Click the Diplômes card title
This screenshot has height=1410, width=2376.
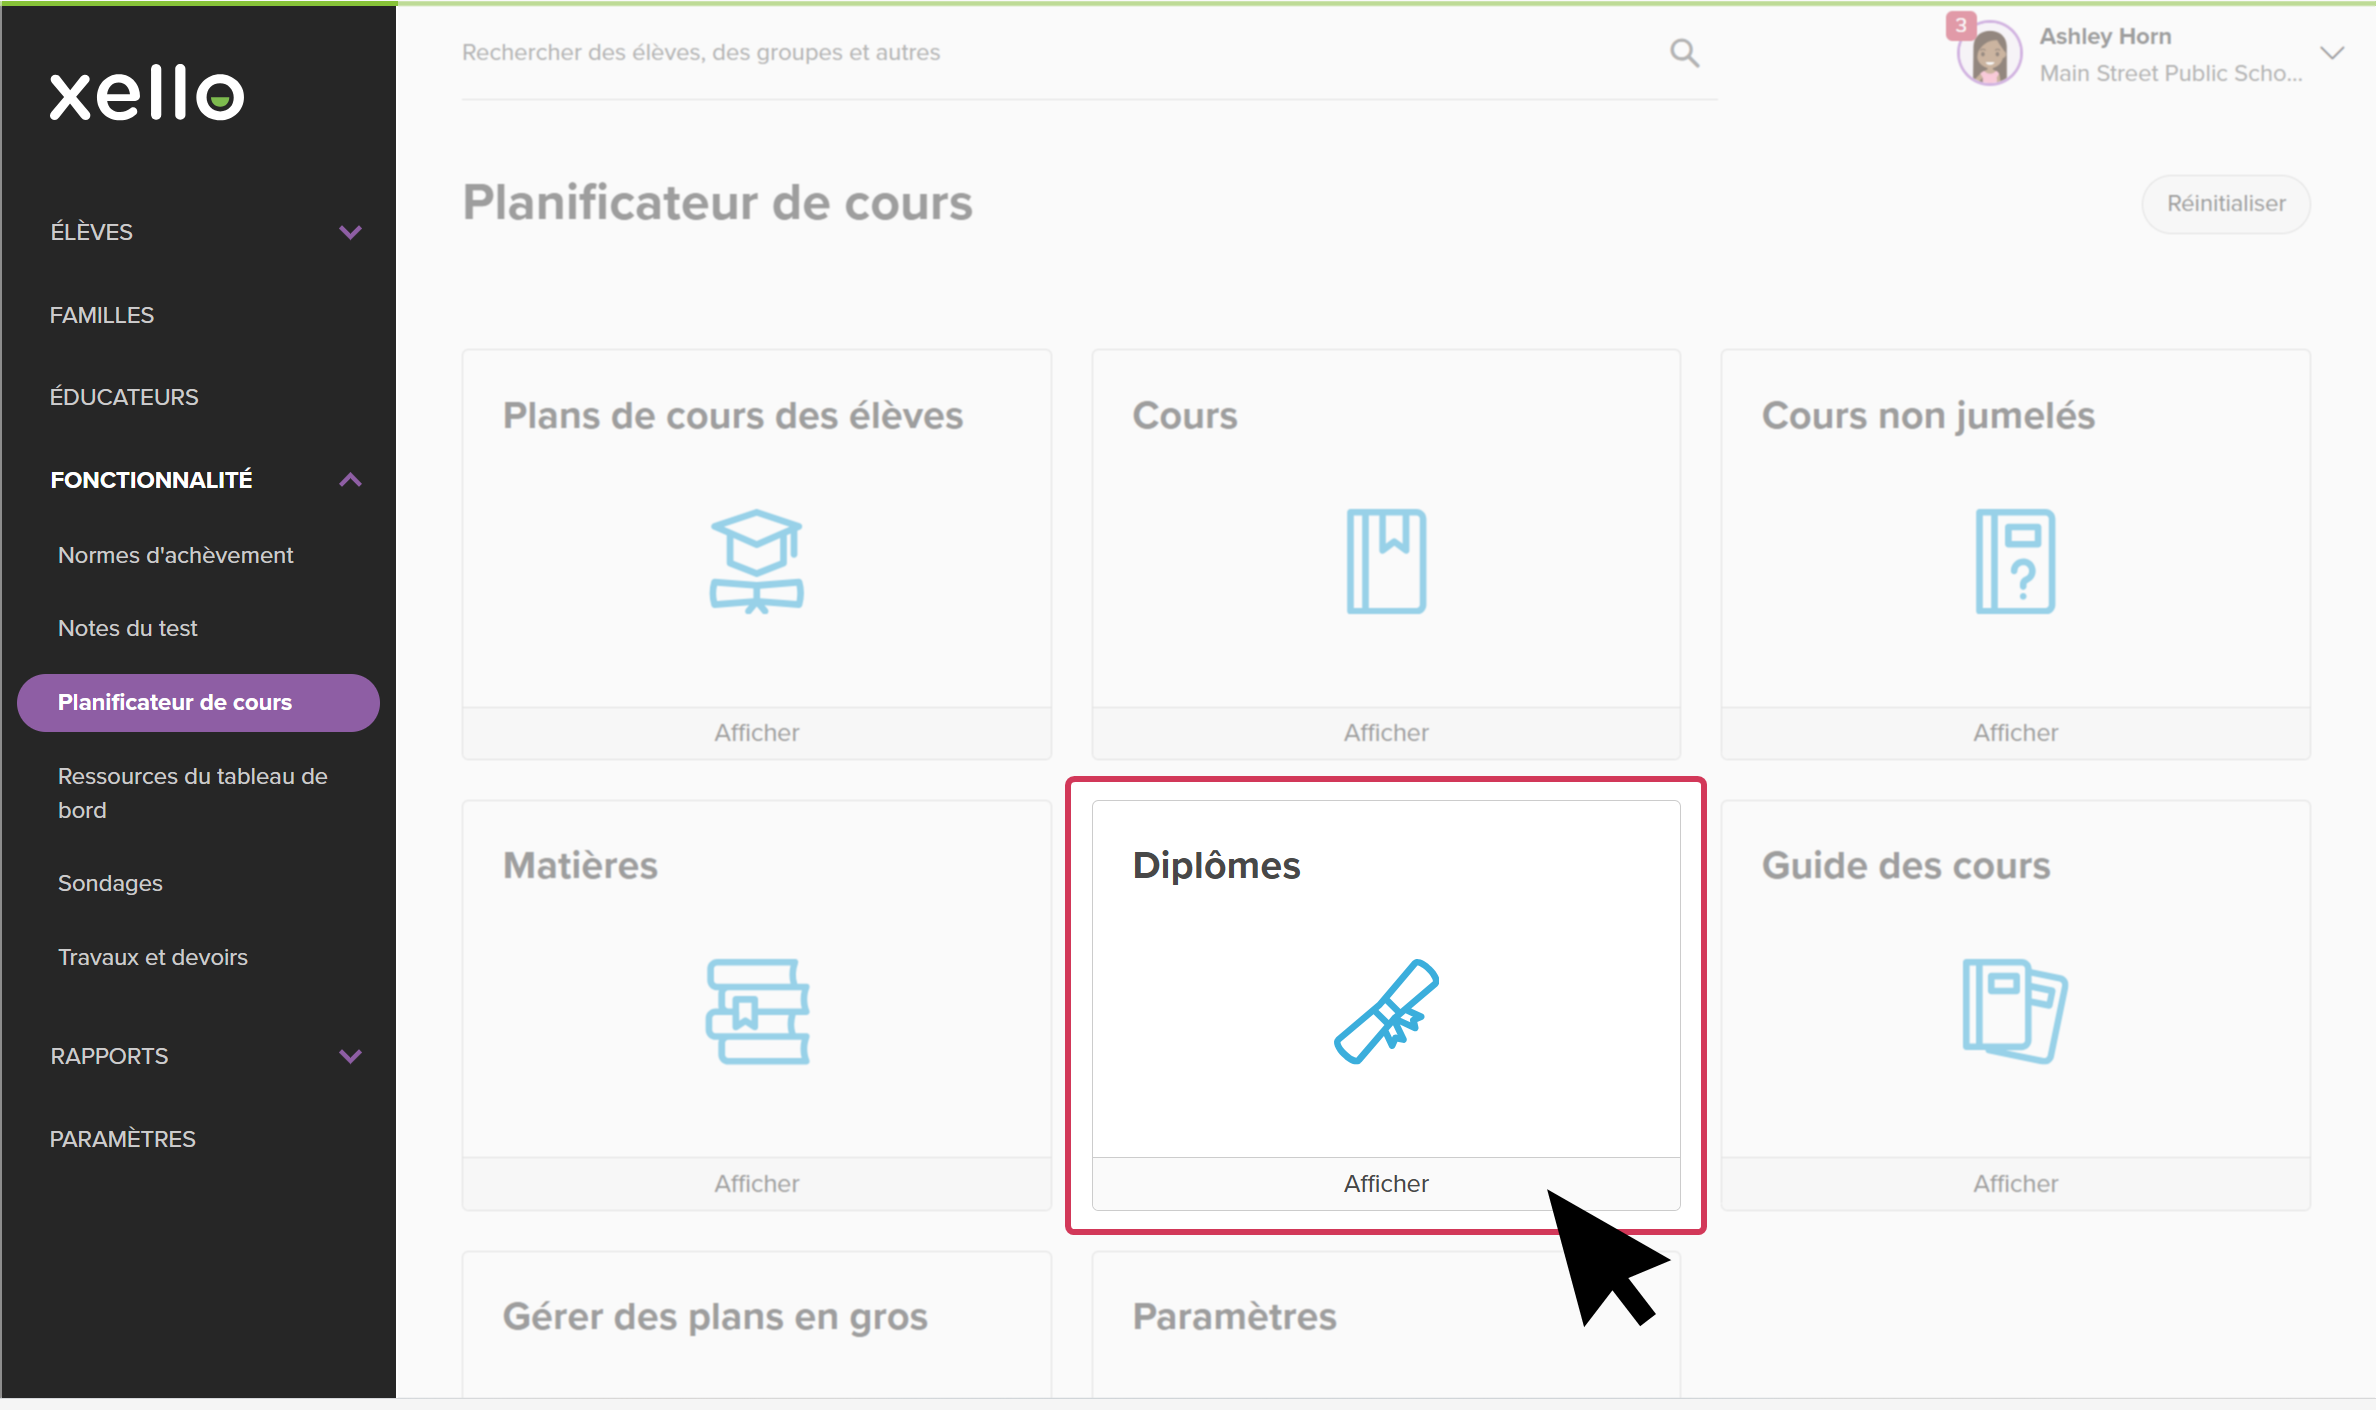tap(1217, 865)
